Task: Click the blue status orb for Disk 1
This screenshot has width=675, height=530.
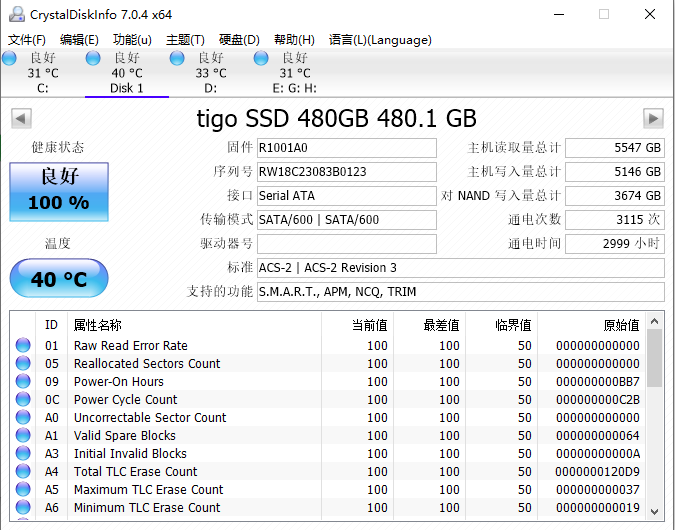Action: click(x=93, y=58)
